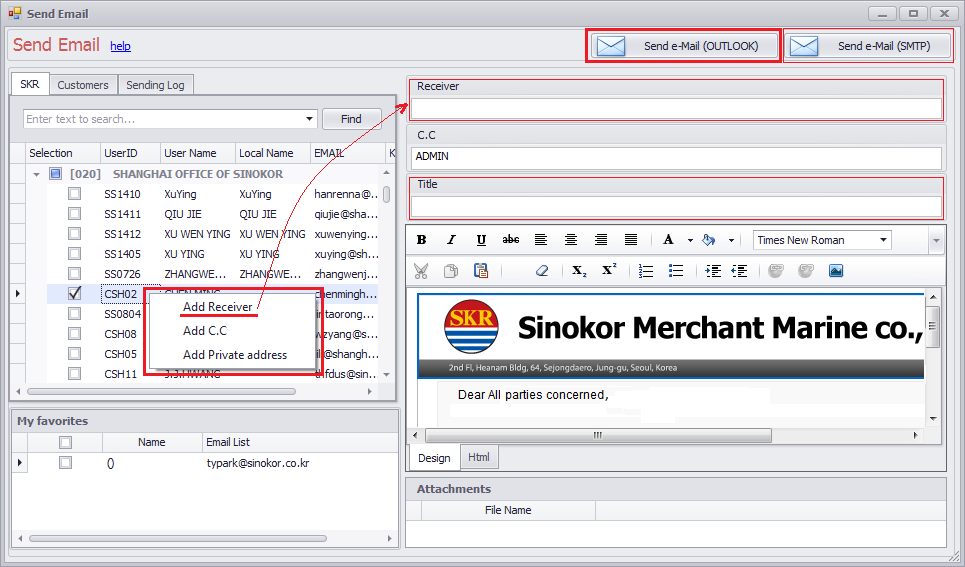
Task: Choose Add Private address menu entry
Action: 235,355
